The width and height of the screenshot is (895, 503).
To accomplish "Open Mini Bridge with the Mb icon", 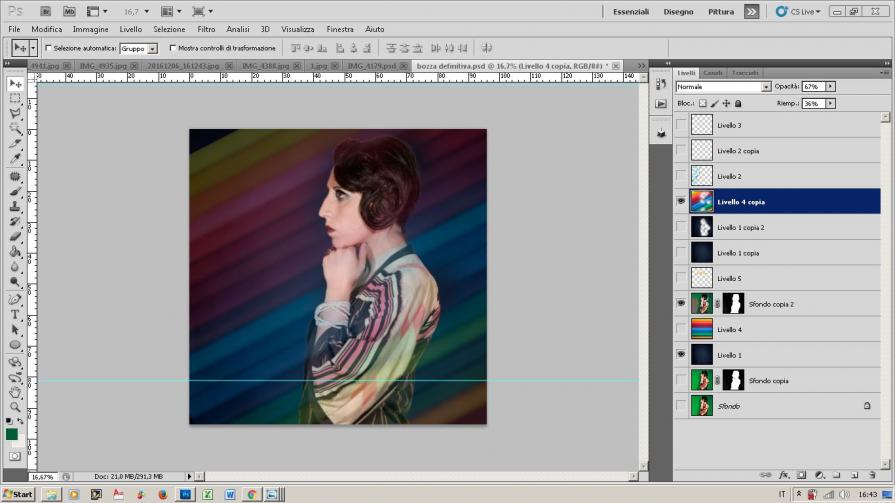I will click(68, 11).
